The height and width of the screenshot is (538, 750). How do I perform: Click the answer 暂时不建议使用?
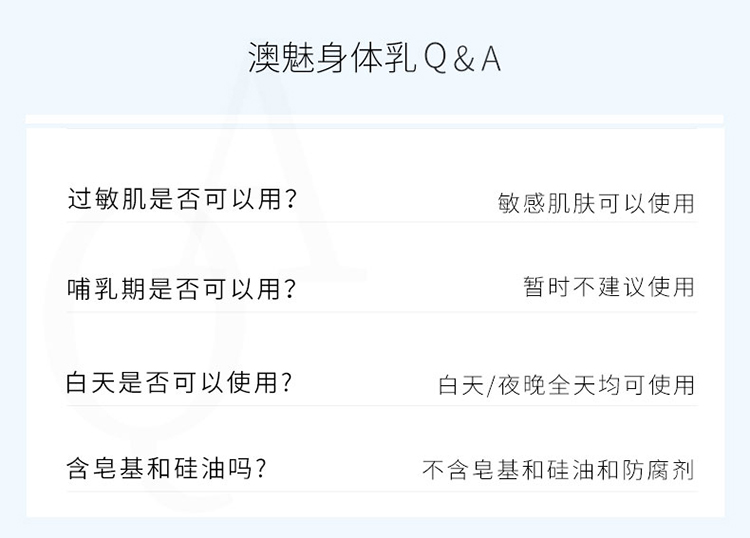click(x=608, y=287)
